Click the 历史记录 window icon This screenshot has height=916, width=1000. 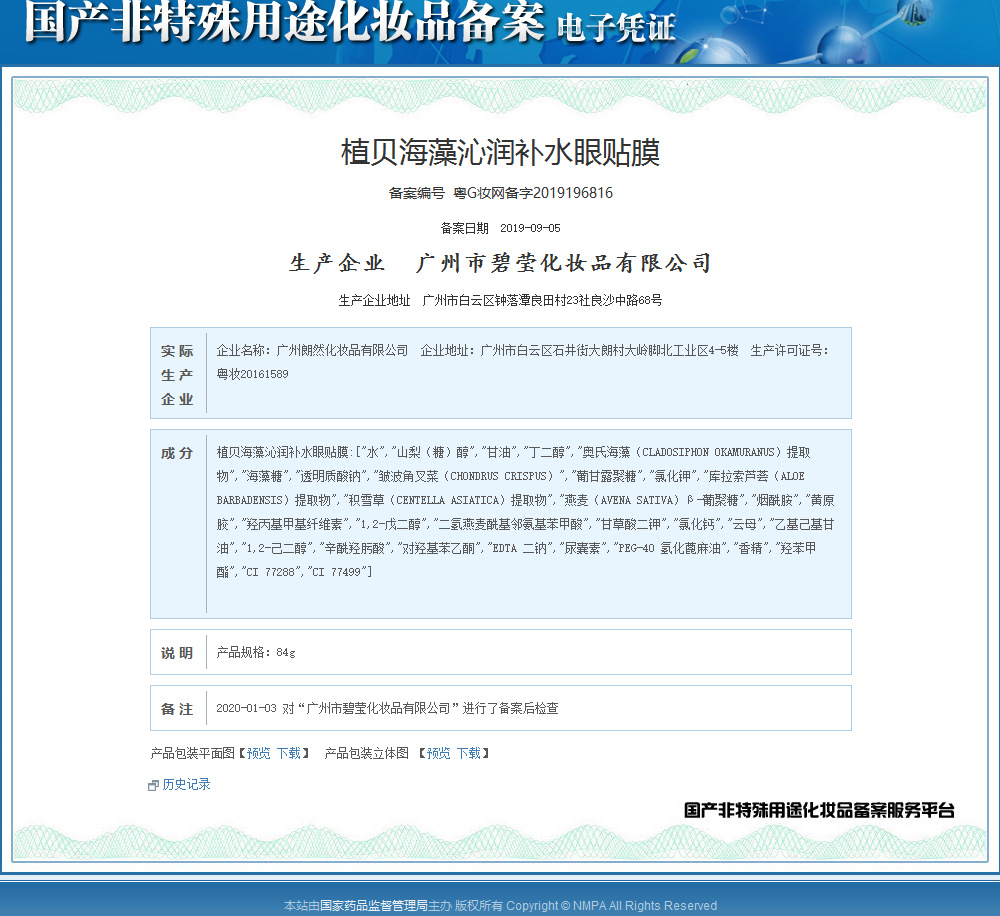(x=153, y=786)
